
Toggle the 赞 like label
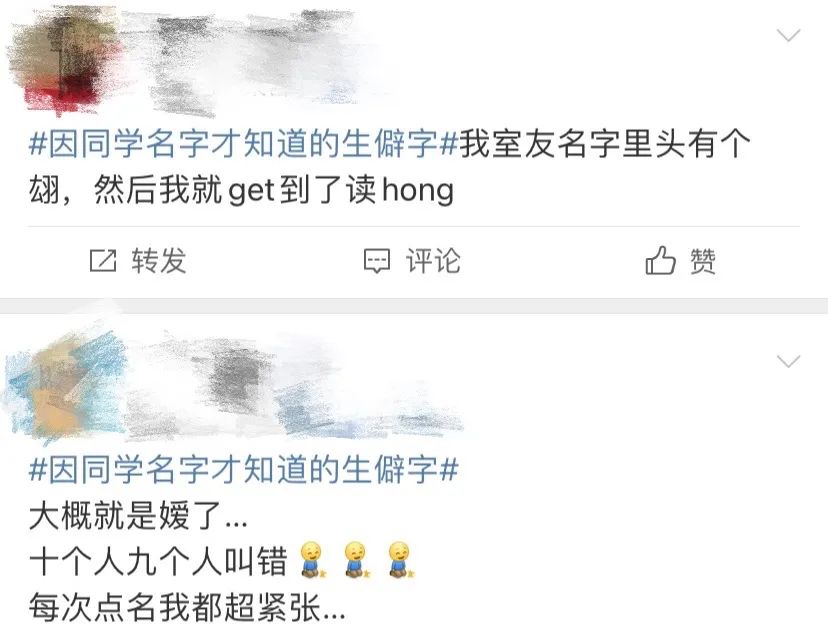(x=703, y=260)
